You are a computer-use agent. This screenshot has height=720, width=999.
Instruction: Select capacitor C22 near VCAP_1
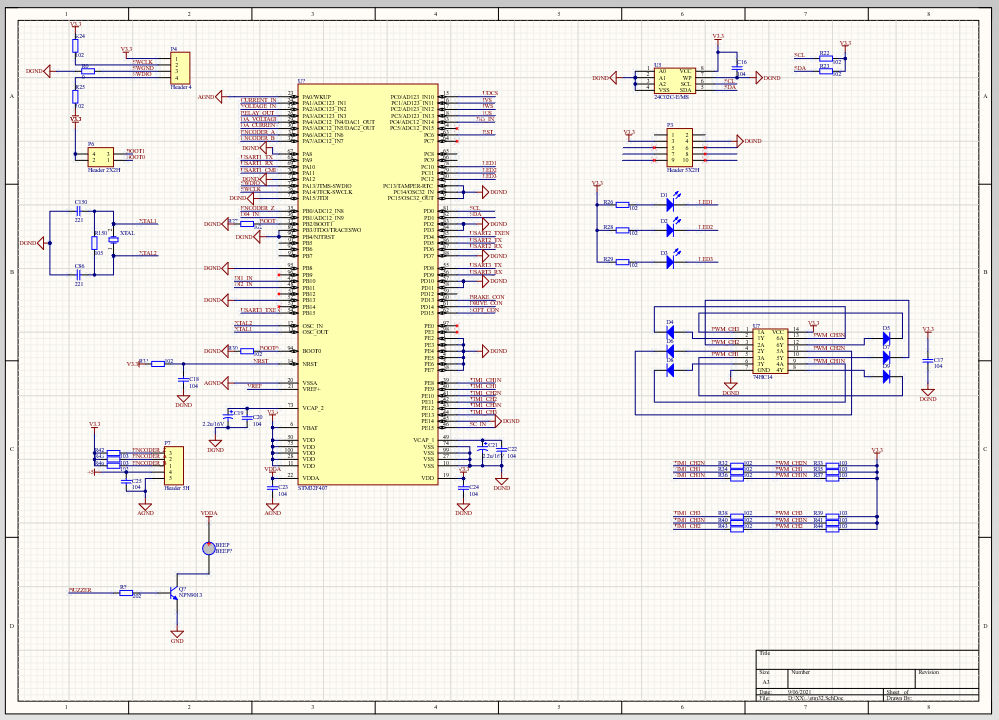point(502,450)
